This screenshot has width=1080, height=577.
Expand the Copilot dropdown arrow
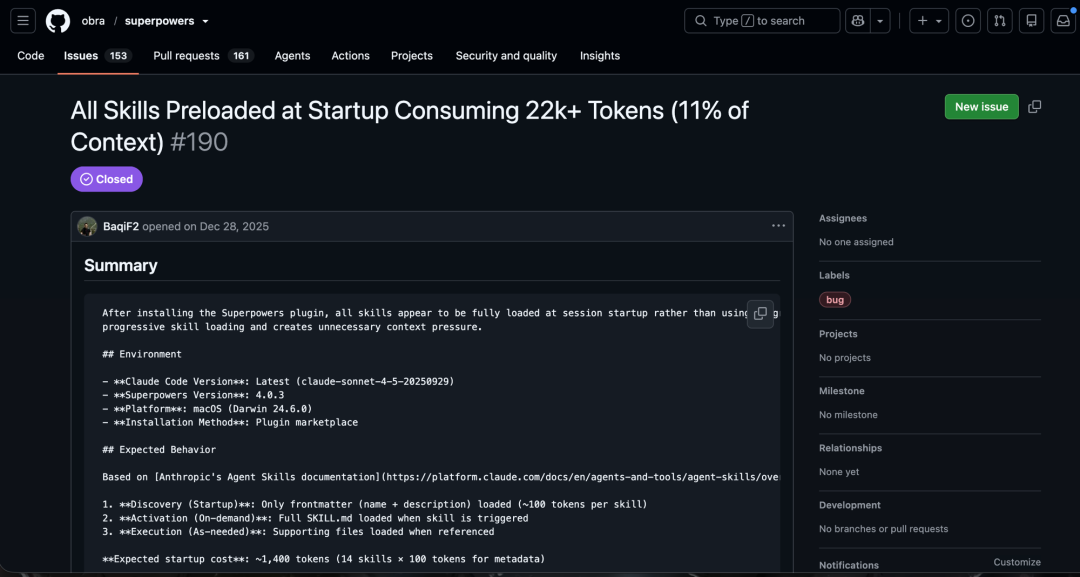point(880,21)
